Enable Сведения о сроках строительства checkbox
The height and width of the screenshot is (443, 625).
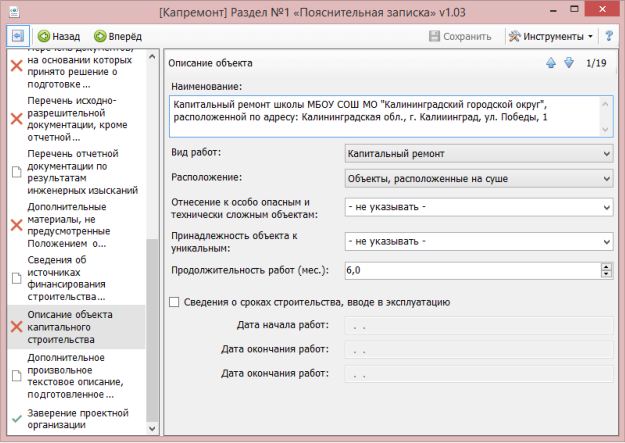(x=174, y=302)
